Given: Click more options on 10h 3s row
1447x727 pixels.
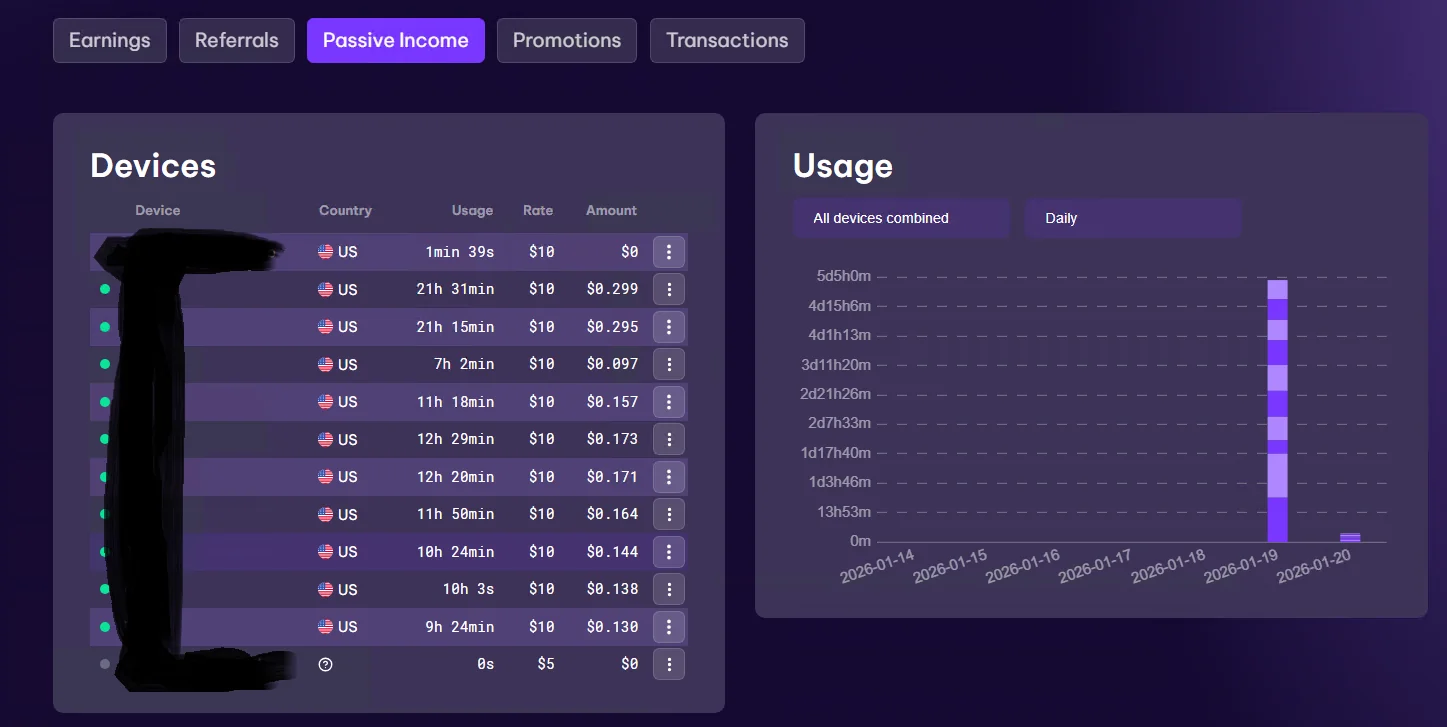Looking at the screenshot, I should pyautogui.click(x=669, y=589).
